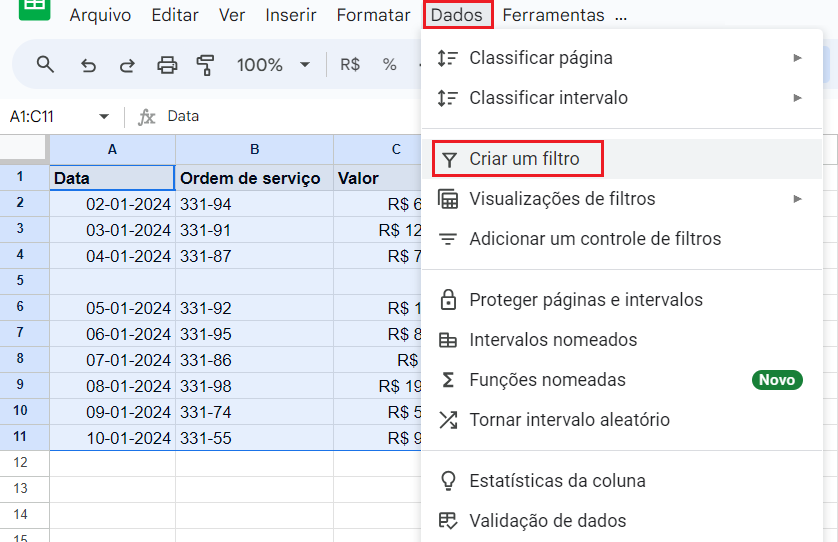The width and height of the screenshot is (838, 542).
Task: Select row 12 header
Action: click(x=25, y=463)
